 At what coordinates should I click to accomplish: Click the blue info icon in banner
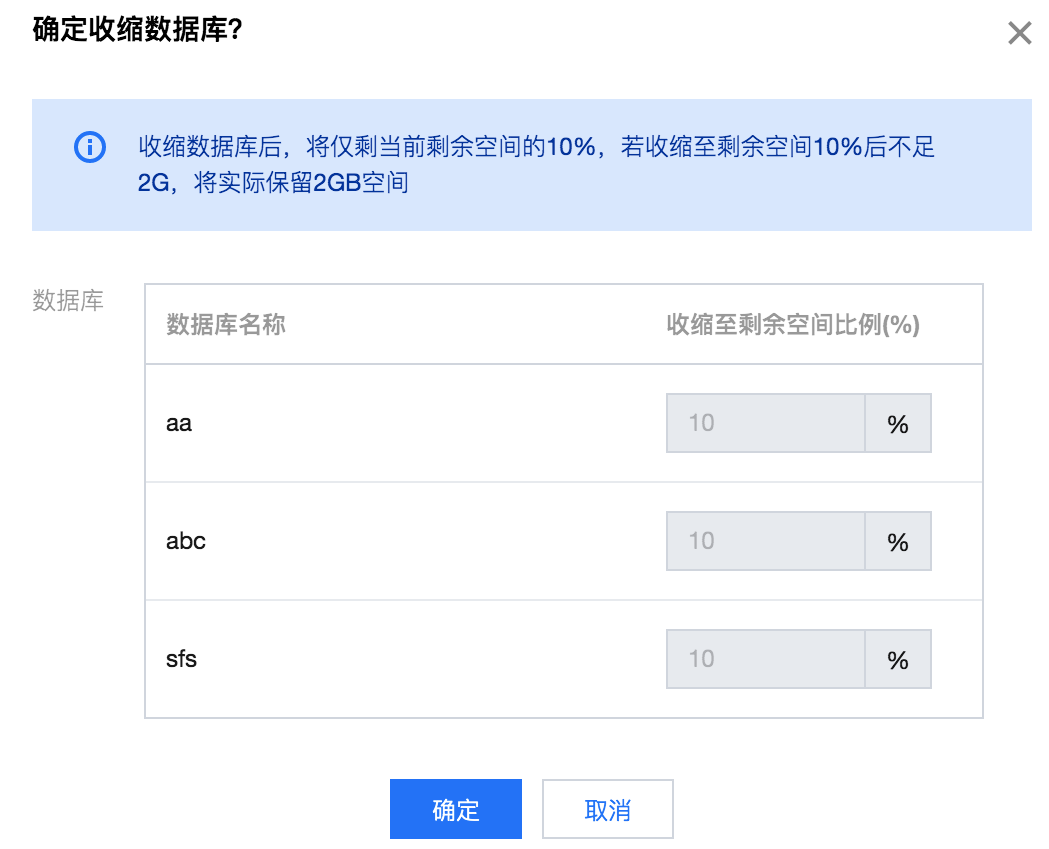pyautogui.click(x=90, y=147)
